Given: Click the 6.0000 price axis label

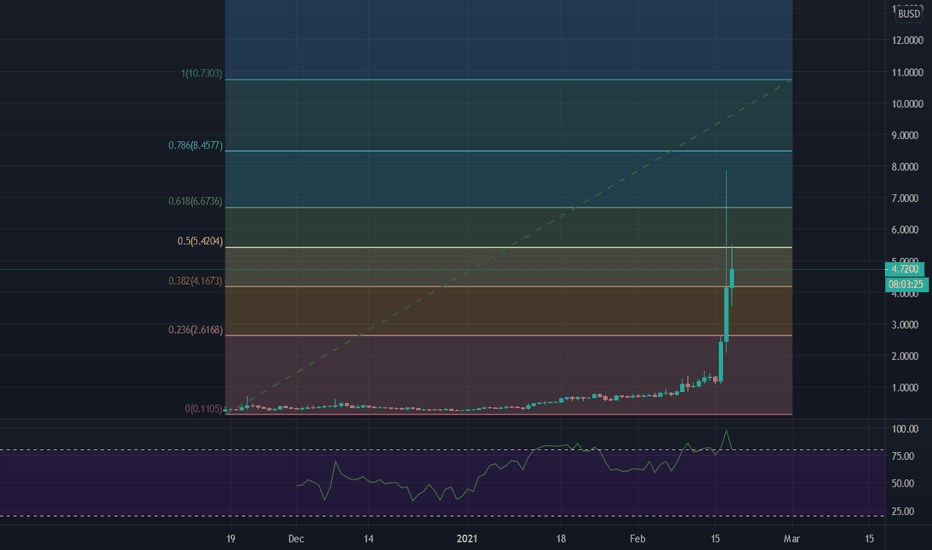Looking at the screenshot, I should (x=905, y=230).
